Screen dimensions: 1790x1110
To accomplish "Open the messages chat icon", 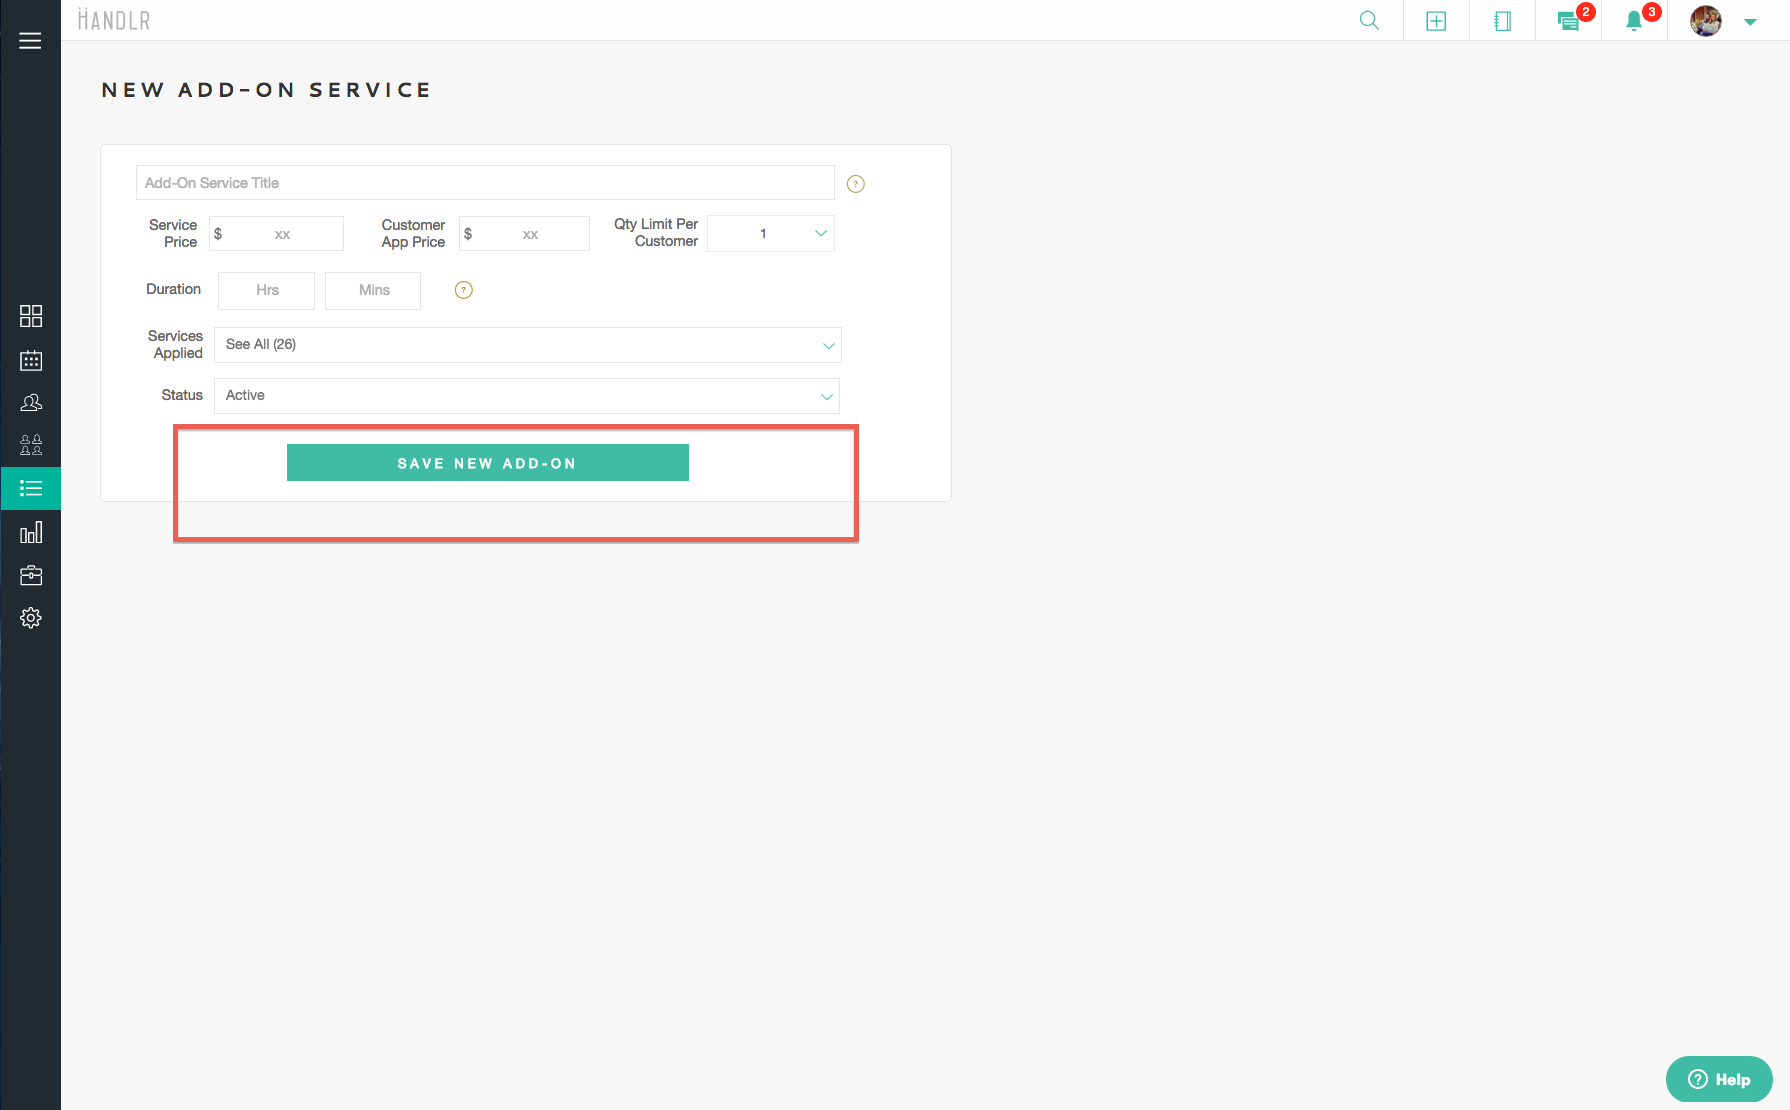I will tap(1568, 21).
